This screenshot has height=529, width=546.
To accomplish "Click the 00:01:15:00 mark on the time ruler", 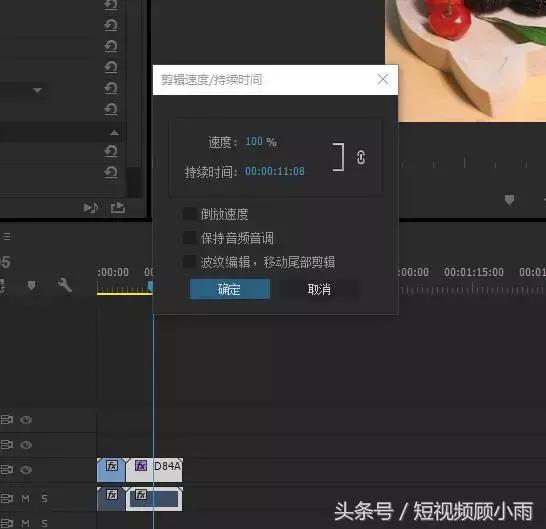I will click(x=474, y=272).
